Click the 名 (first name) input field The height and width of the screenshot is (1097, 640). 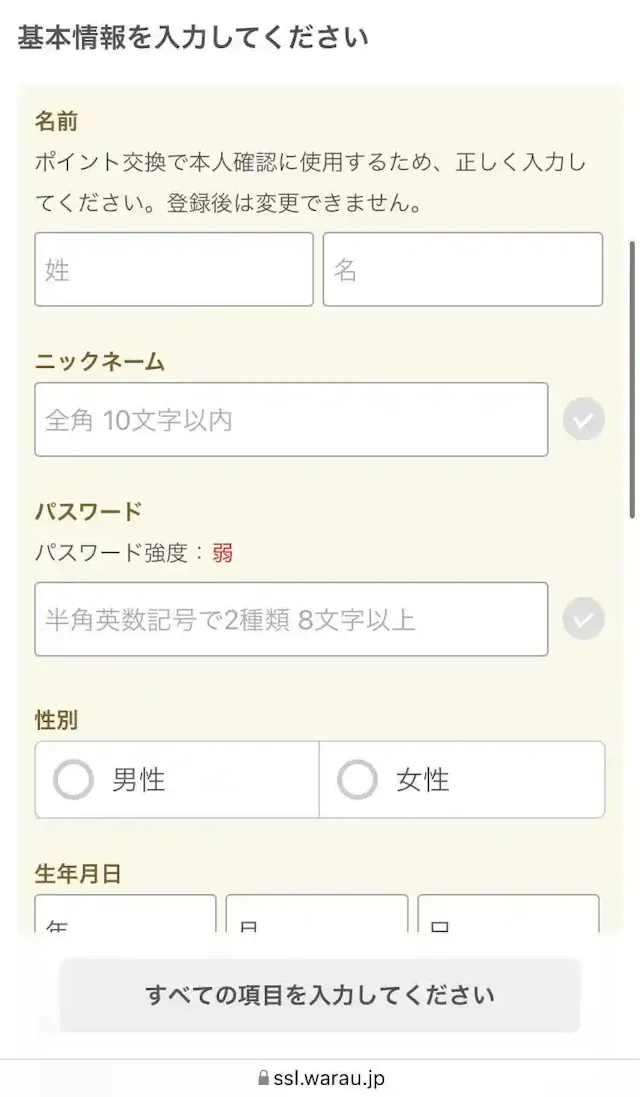[x=462, y=269]
